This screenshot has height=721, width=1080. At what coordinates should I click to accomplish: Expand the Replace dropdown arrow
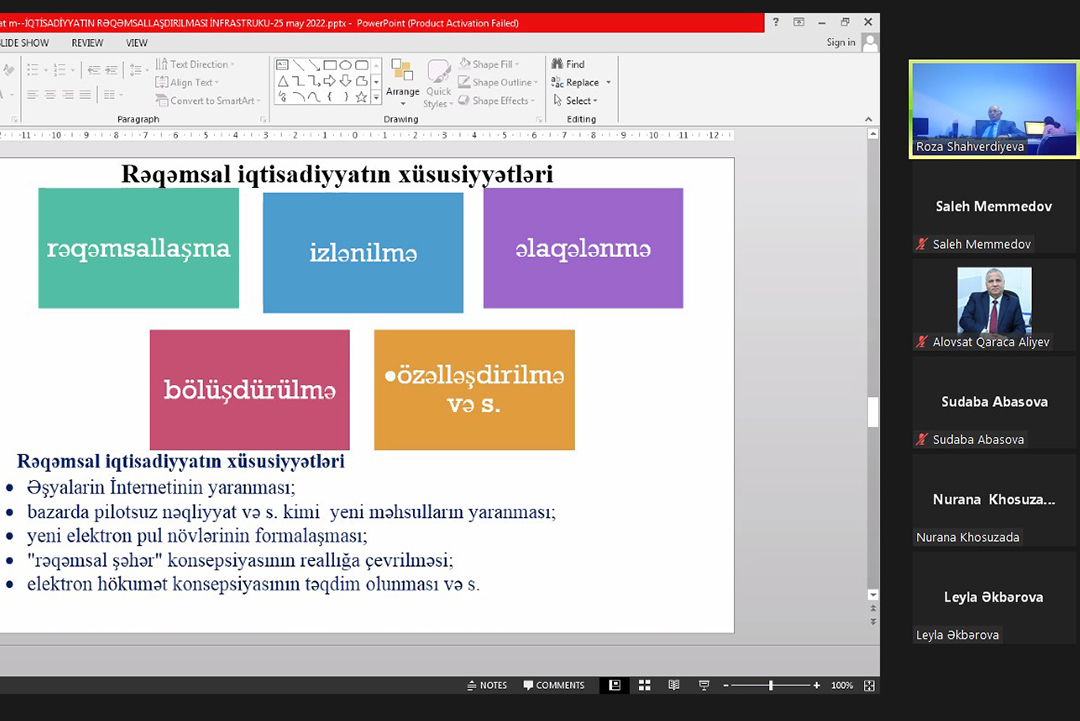608,83
